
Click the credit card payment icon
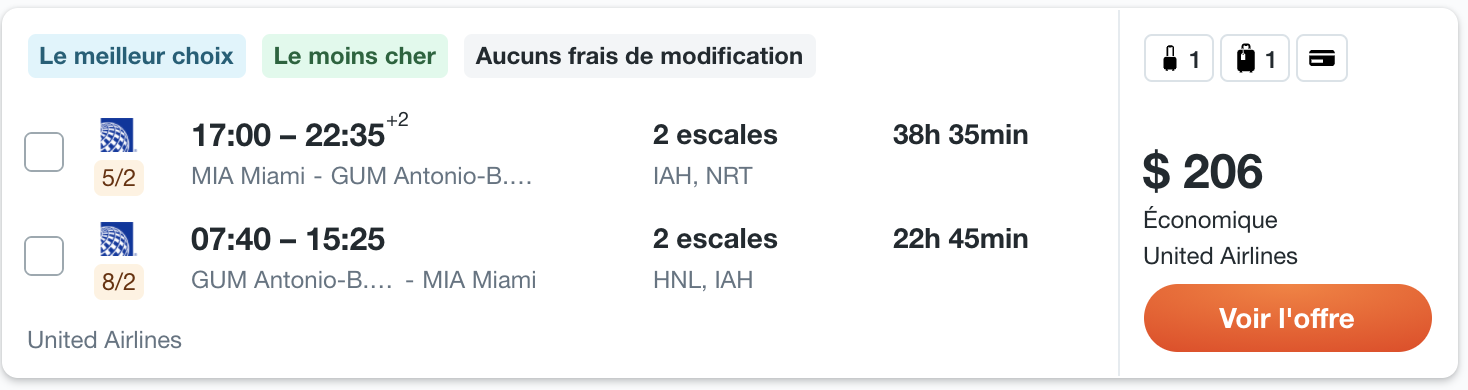(1322, 59)
